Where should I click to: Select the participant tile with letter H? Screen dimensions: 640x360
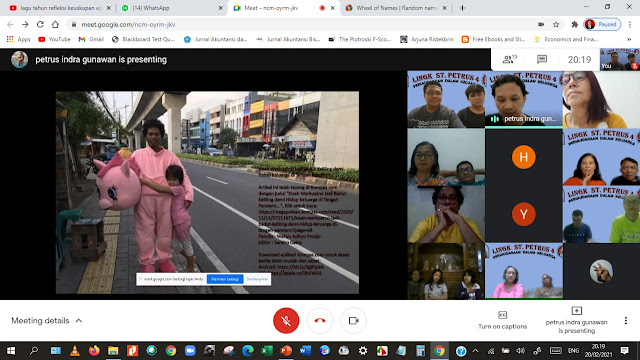tap(524, 157)
